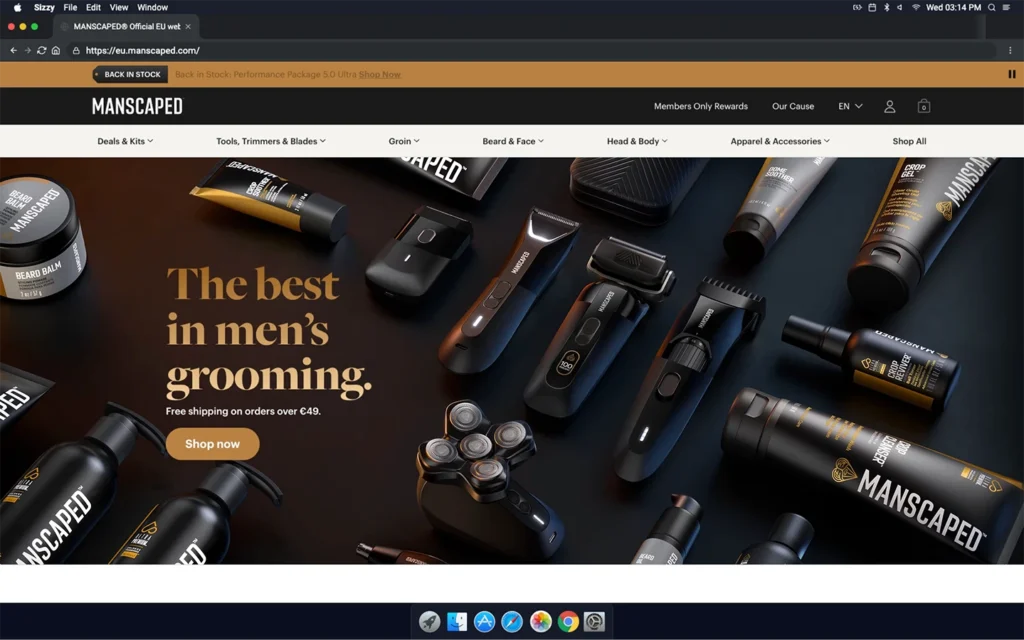Open the Head & Body dropdown
Screen dimensions: 1024x640
click(636, 141)
